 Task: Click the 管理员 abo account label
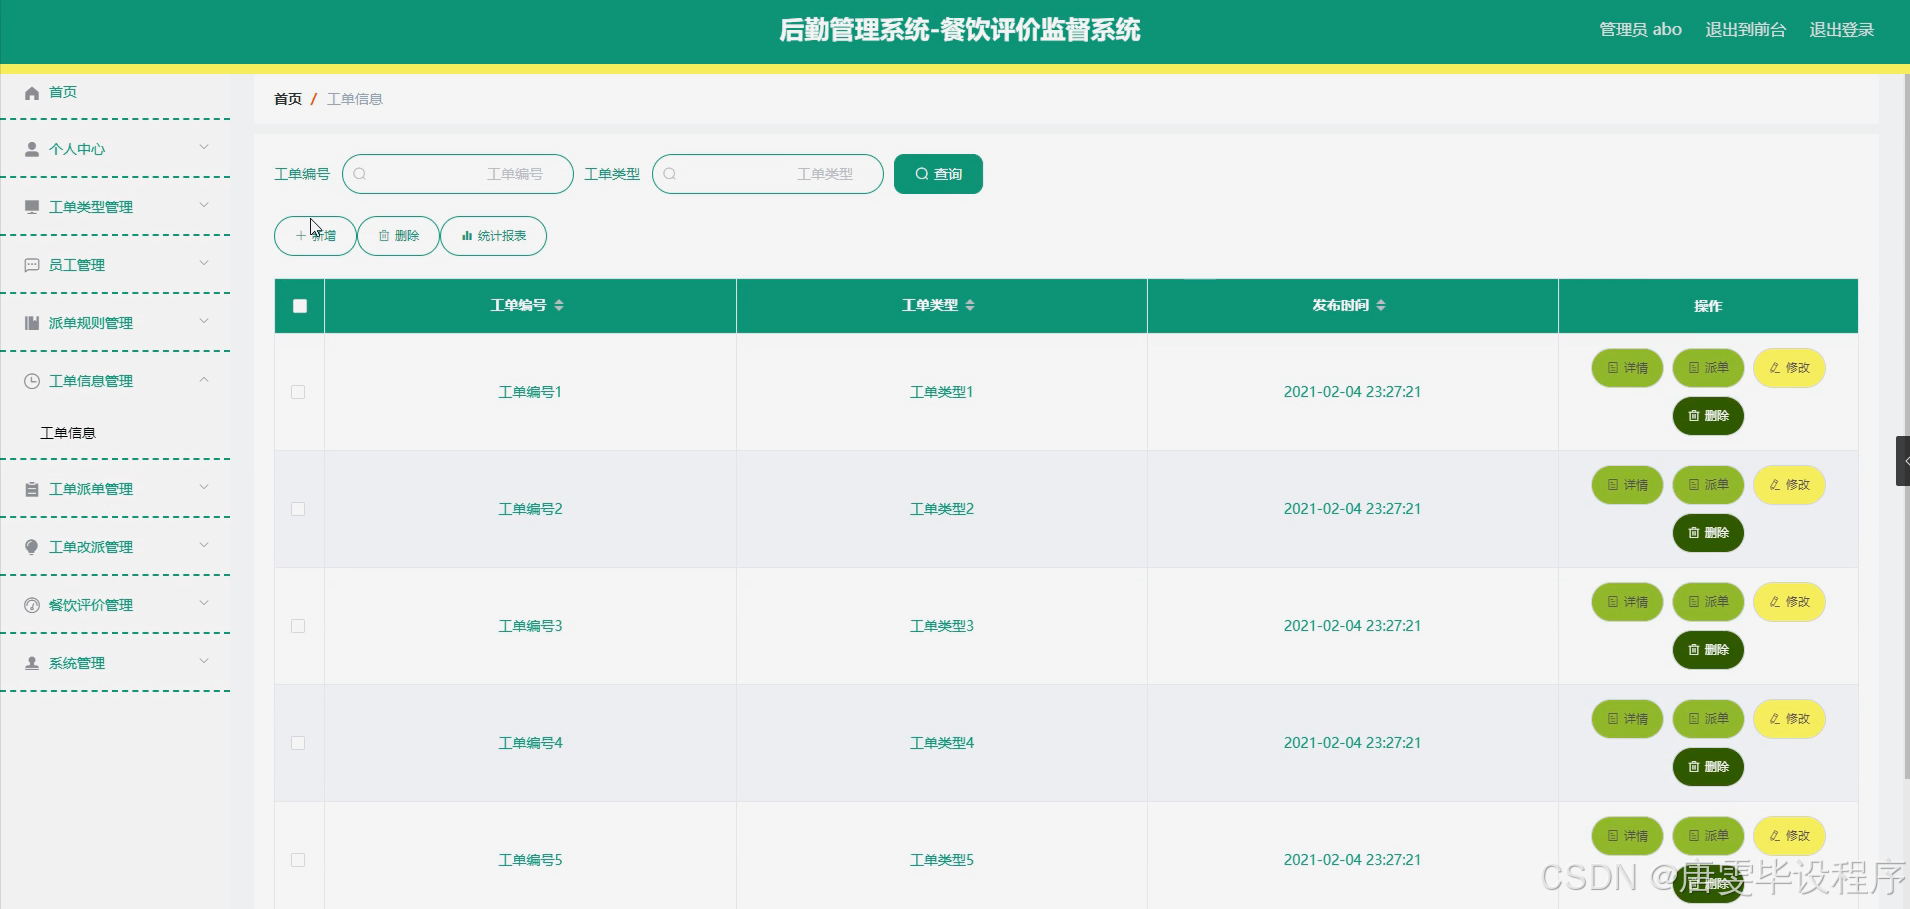pyautogui.click(x=1640, y=30)
